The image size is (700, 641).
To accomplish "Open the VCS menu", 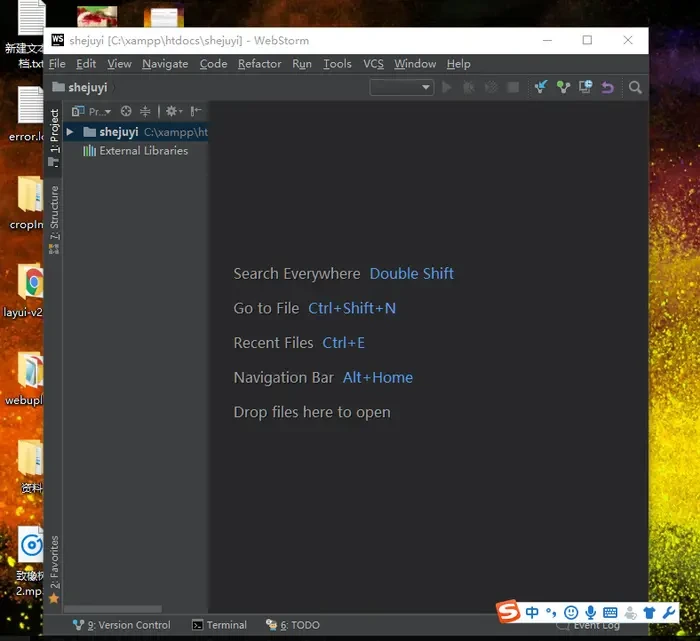I will tap(373, 64).
